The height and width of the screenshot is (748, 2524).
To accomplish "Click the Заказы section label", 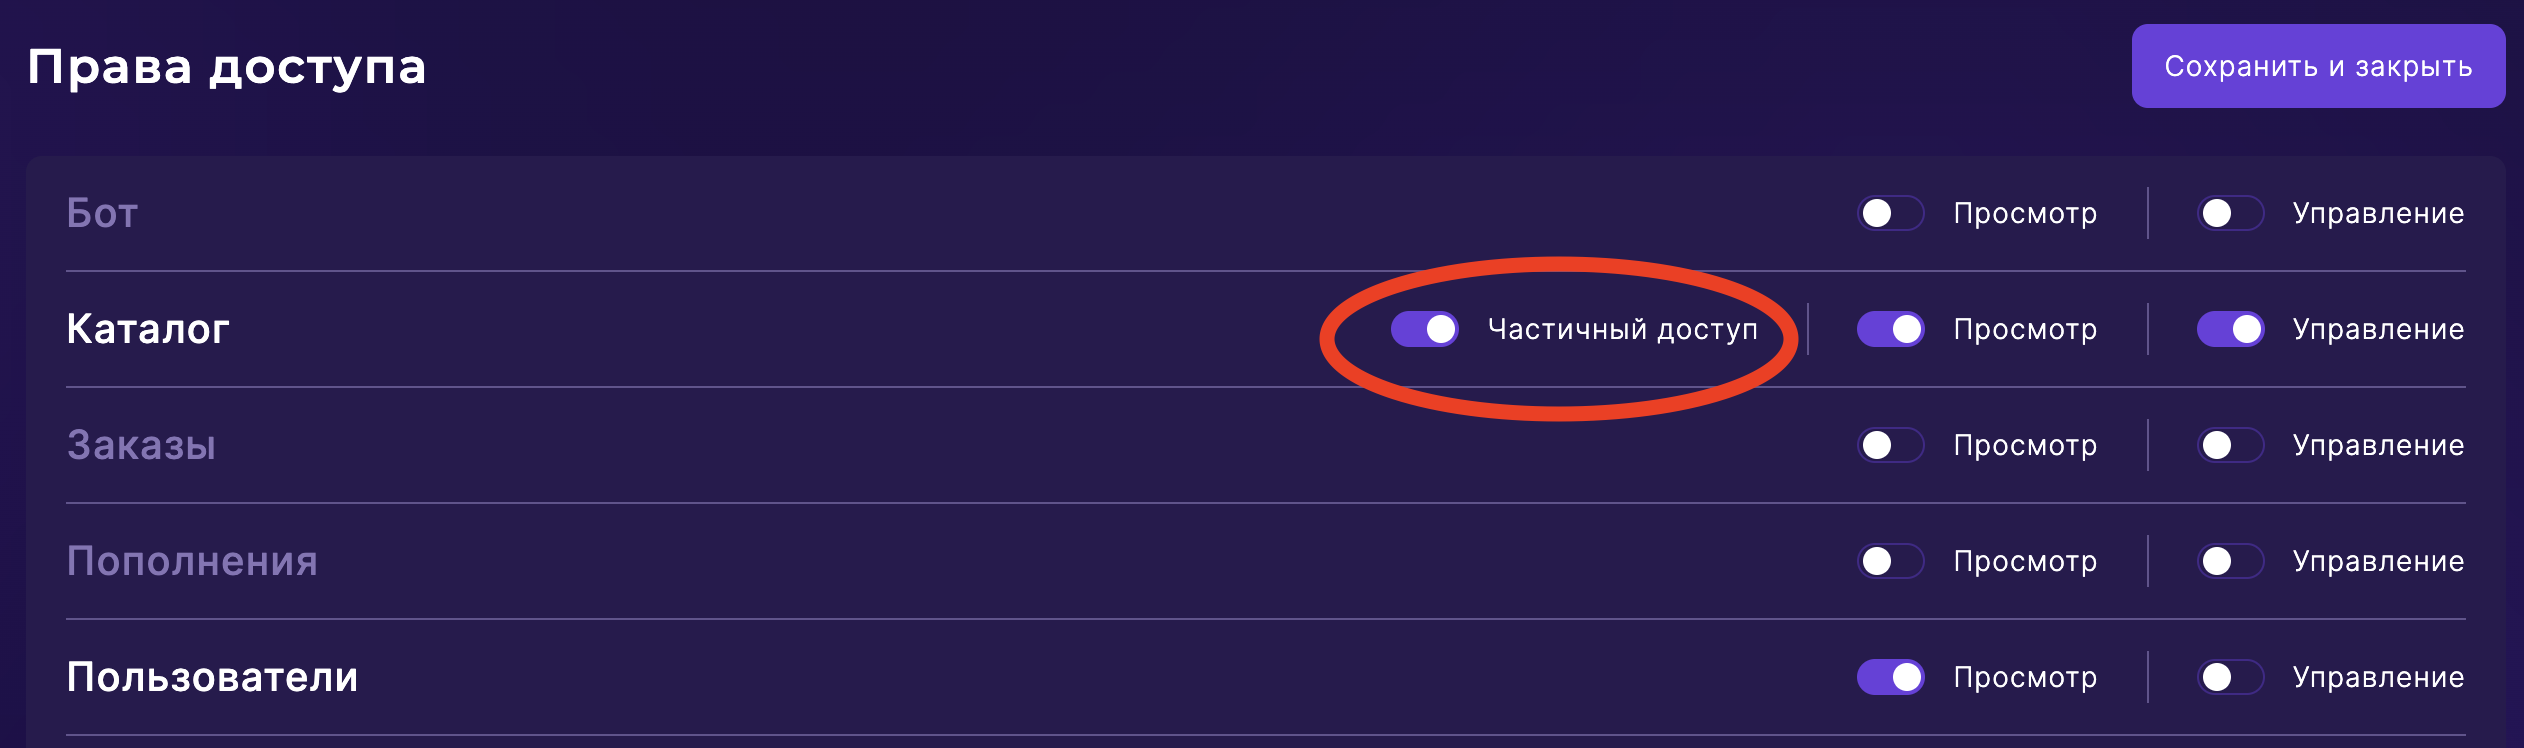I will pos(141,445).
